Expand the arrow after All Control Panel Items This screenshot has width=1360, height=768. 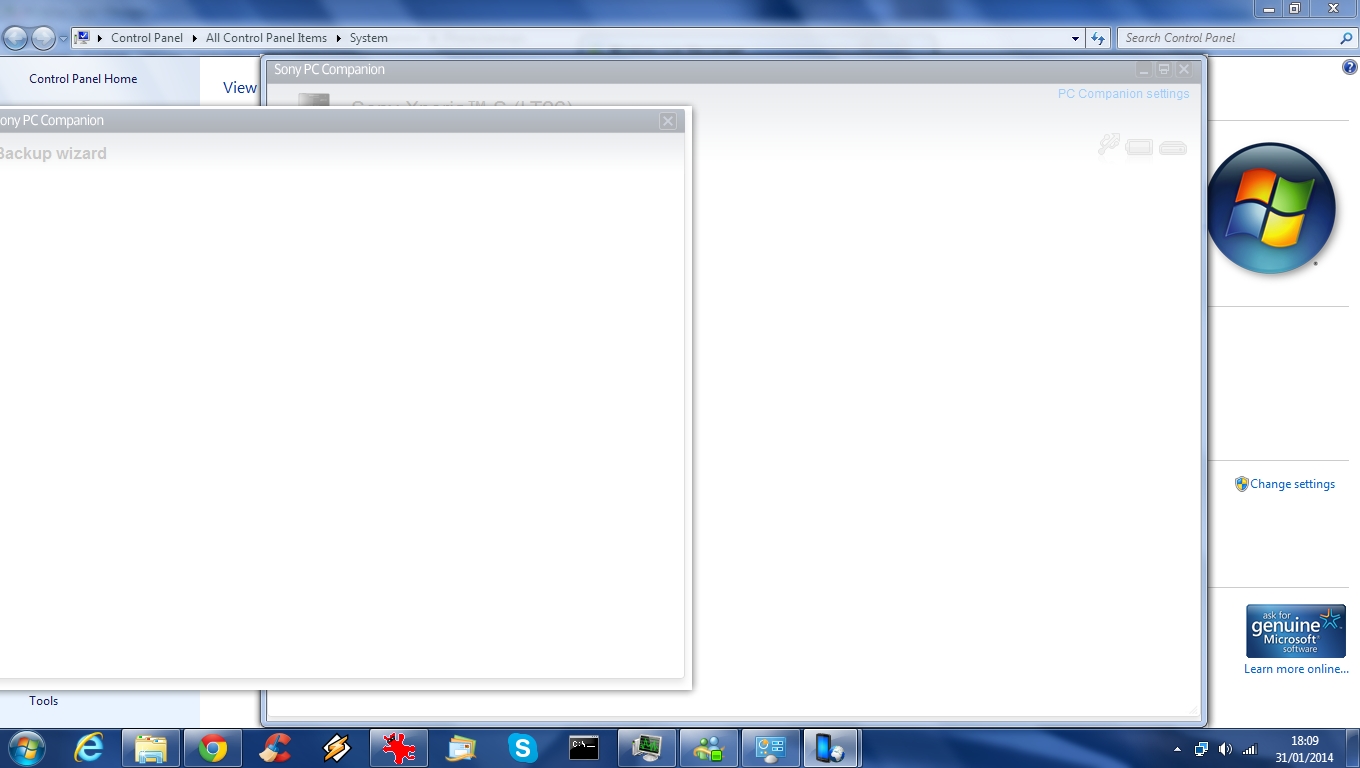tap(338, 38)
